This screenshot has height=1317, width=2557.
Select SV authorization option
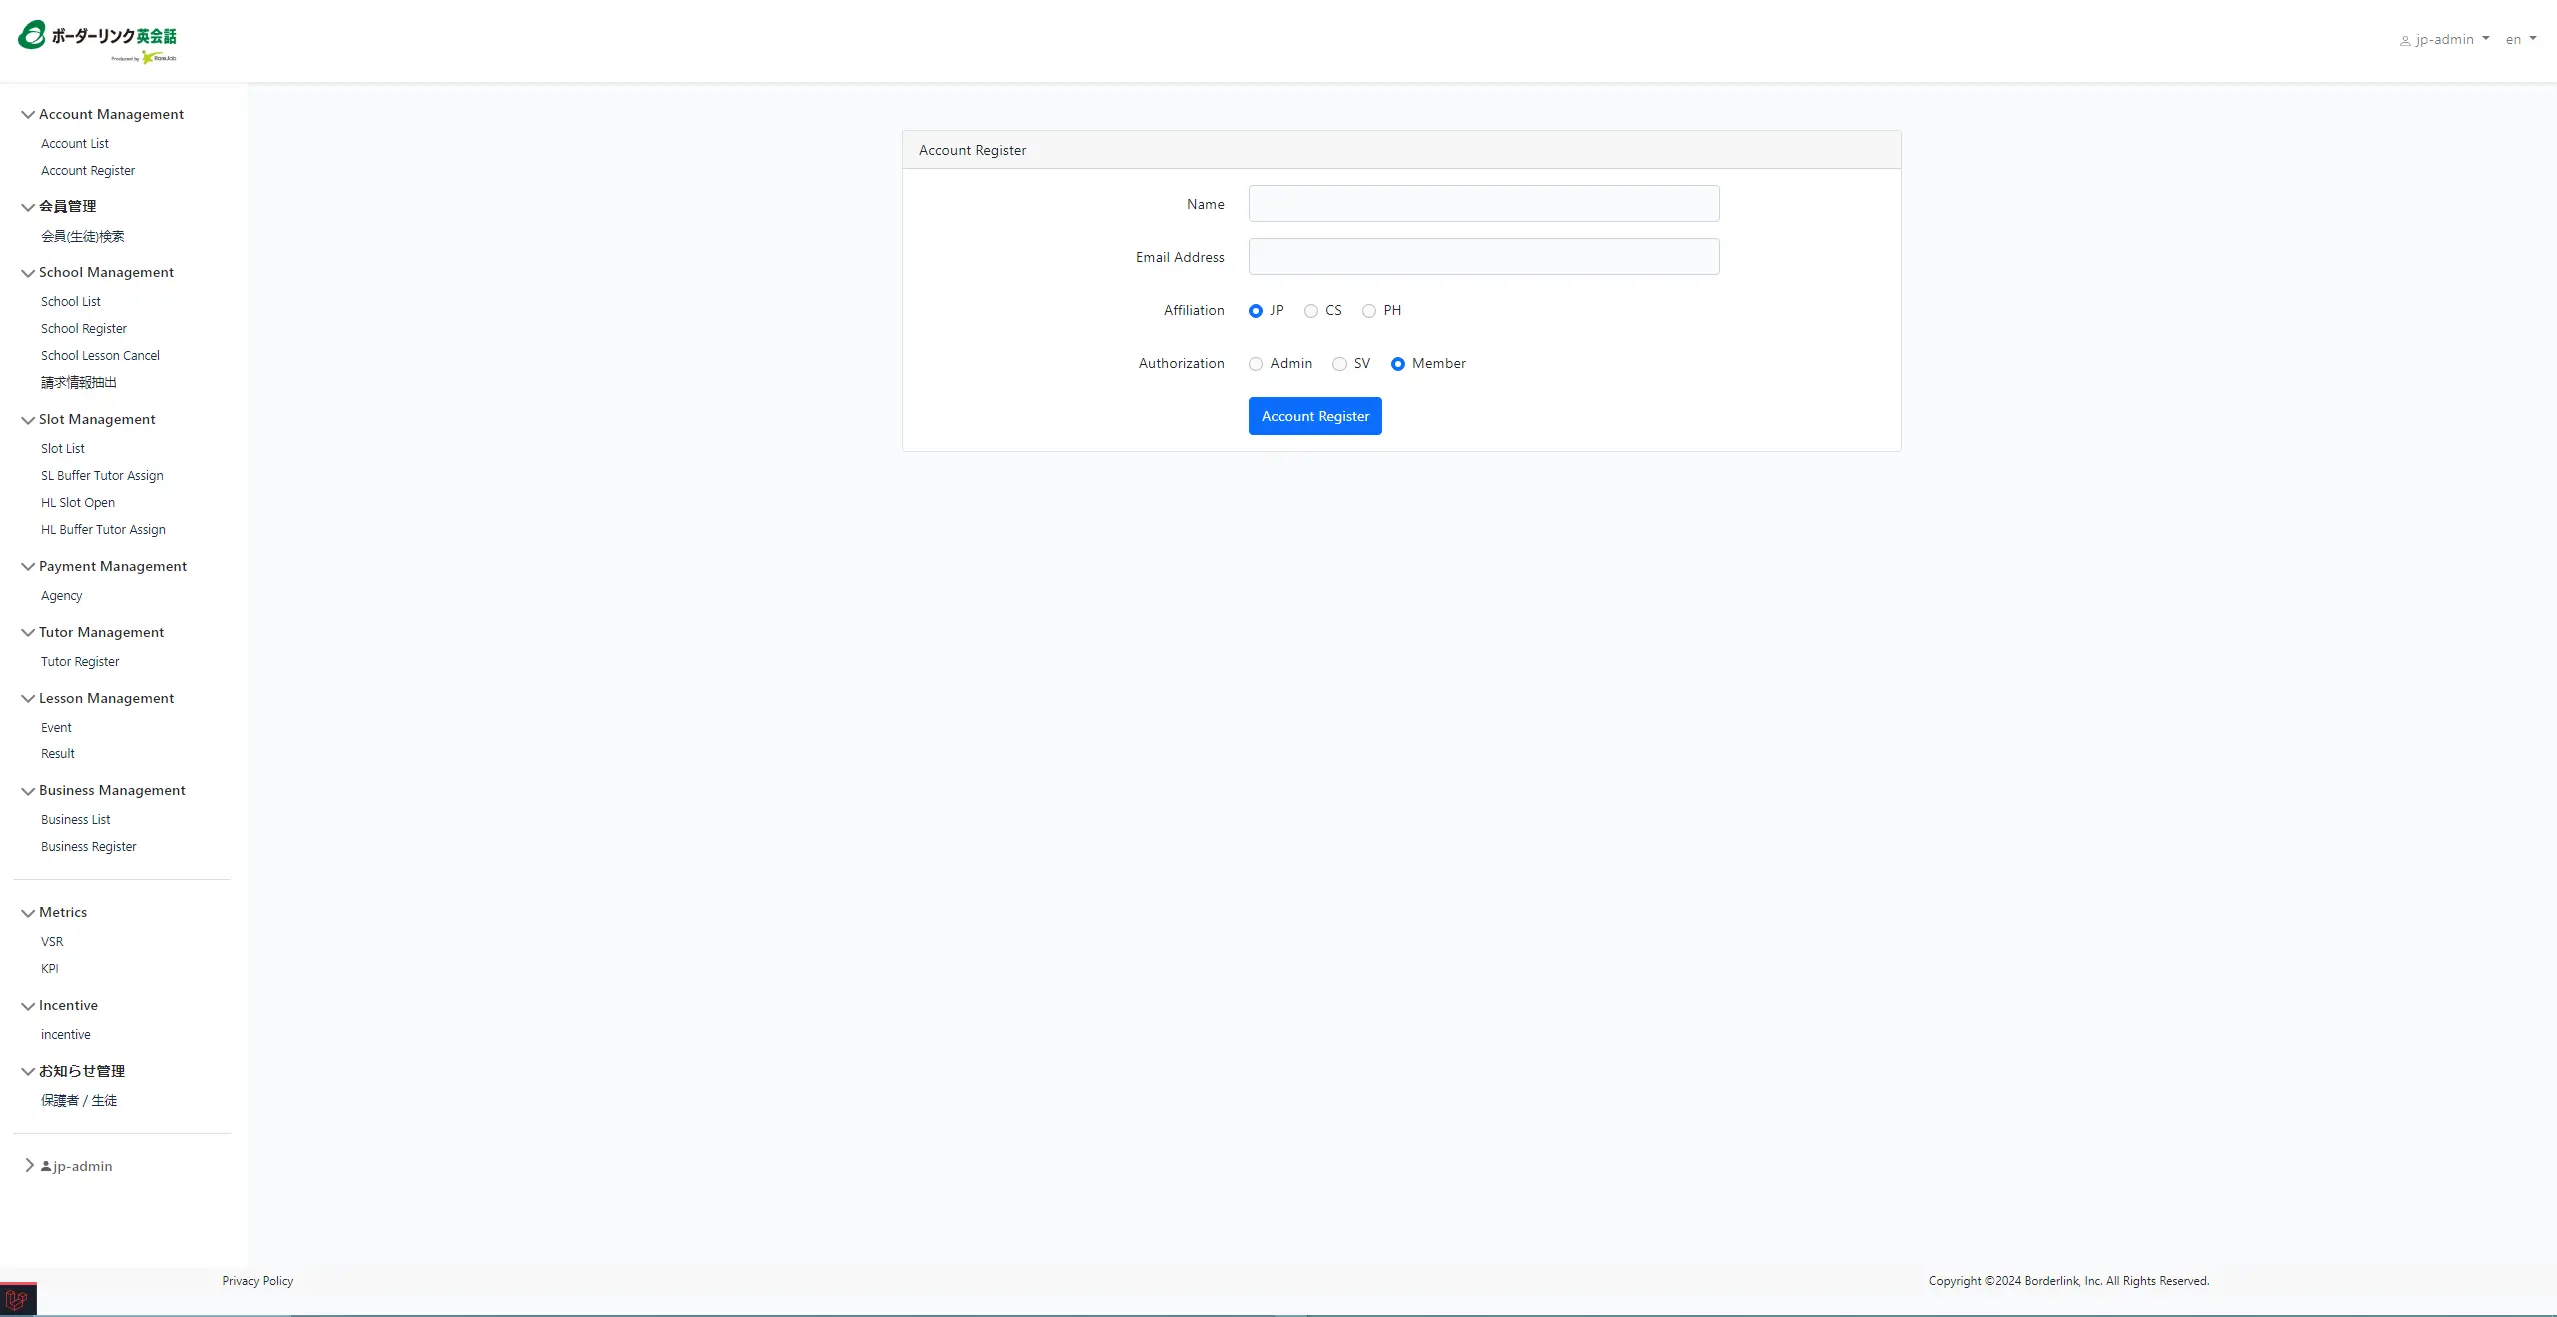[x=1339, y=364]
